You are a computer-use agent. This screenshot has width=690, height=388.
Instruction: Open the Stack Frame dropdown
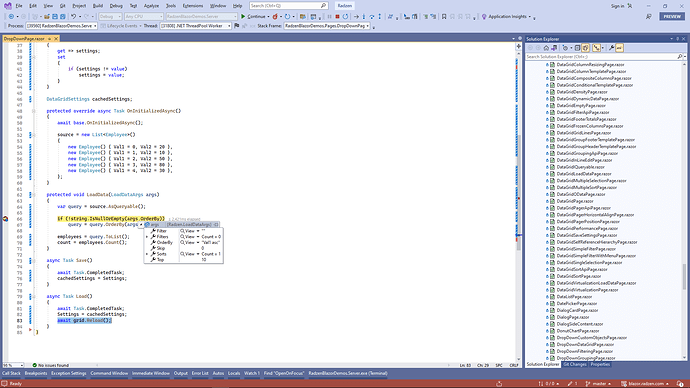pos(327,26)
